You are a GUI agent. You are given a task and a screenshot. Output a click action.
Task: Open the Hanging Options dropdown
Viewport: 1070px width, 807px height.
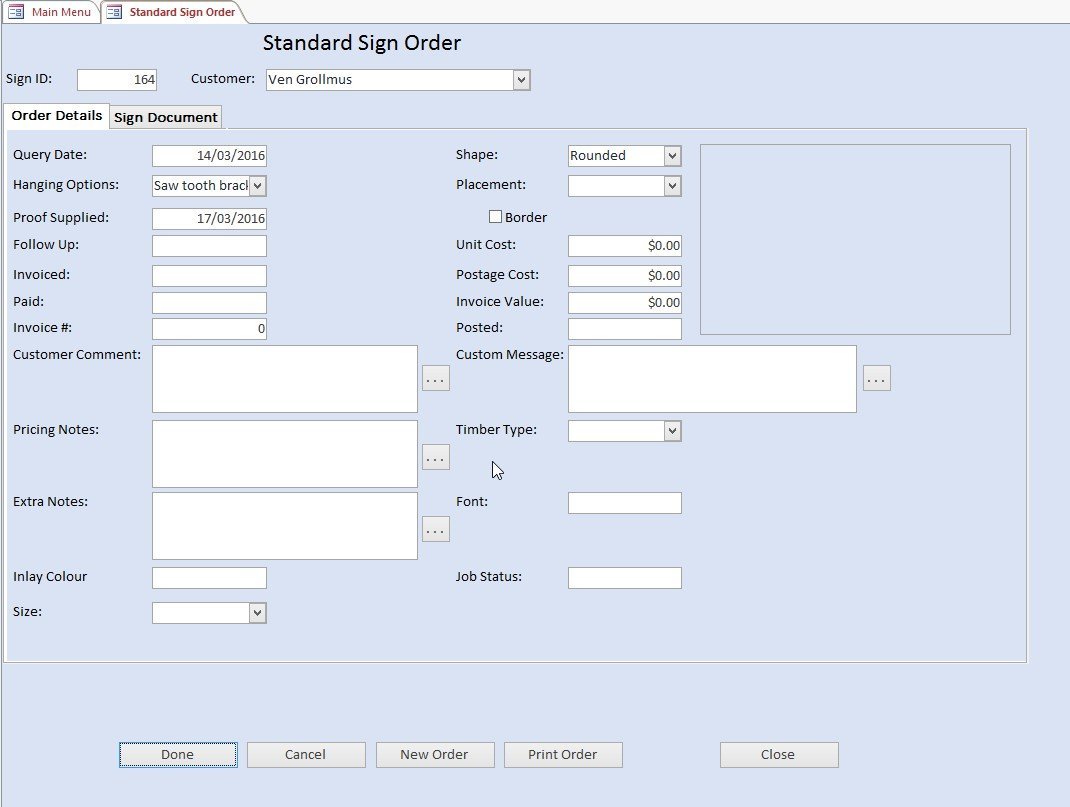(258, 186)
